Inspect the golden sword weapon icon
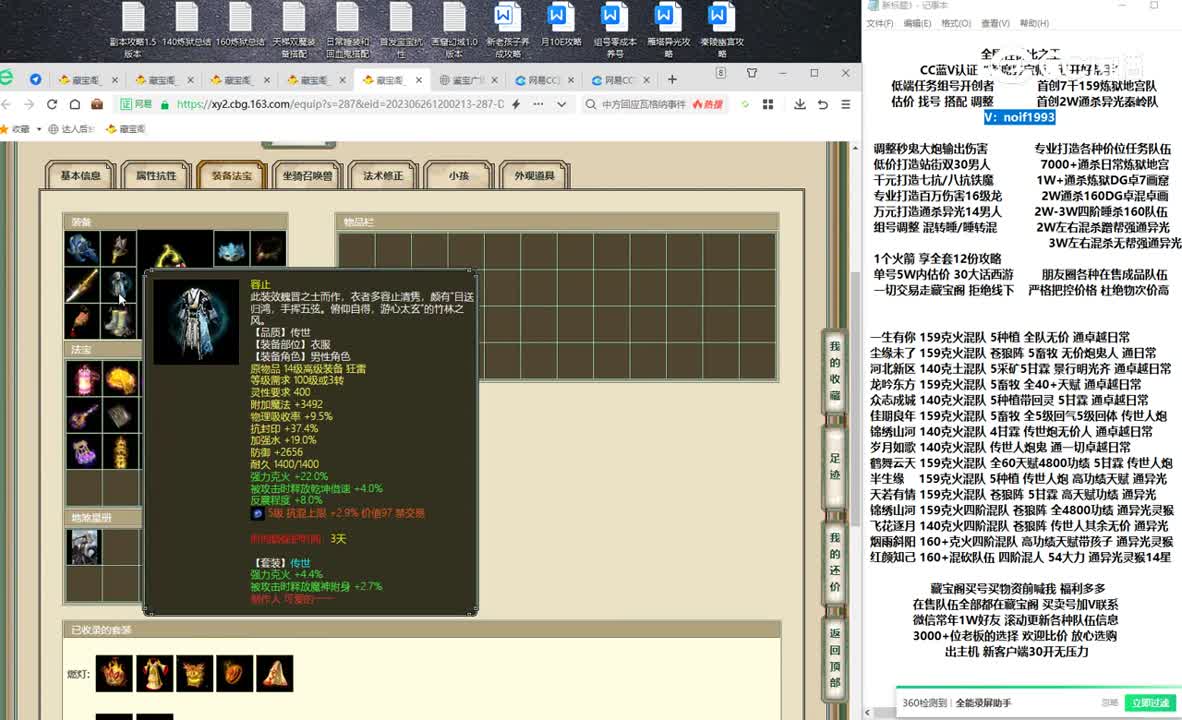 [82, 284]
